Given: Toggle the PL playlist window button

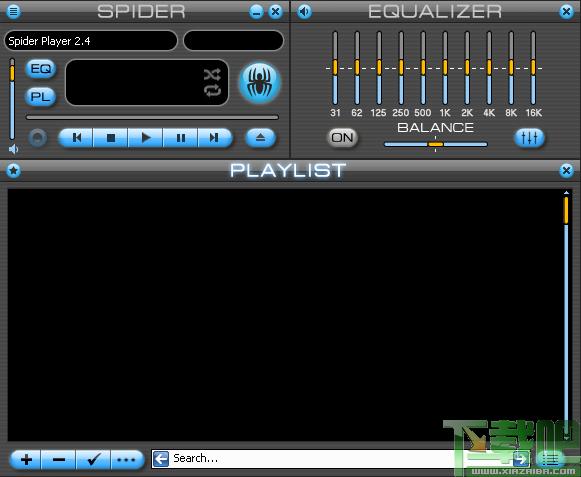Looking at the screenshot, I should click(40, 97).
